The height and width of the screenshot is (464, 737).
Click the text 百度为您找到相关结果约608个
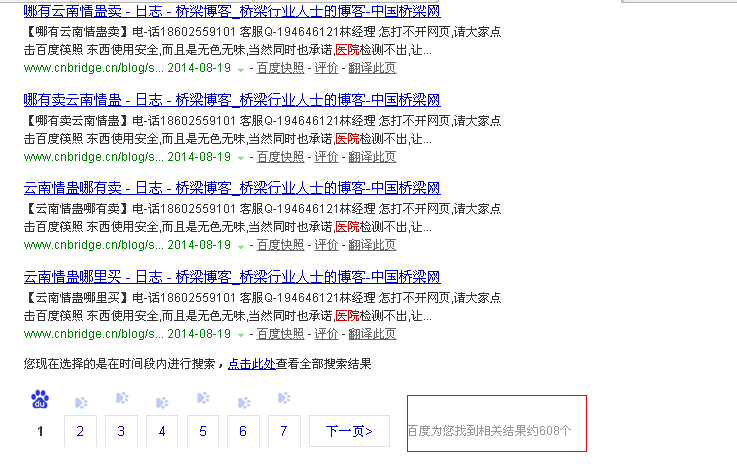point(489,431)
